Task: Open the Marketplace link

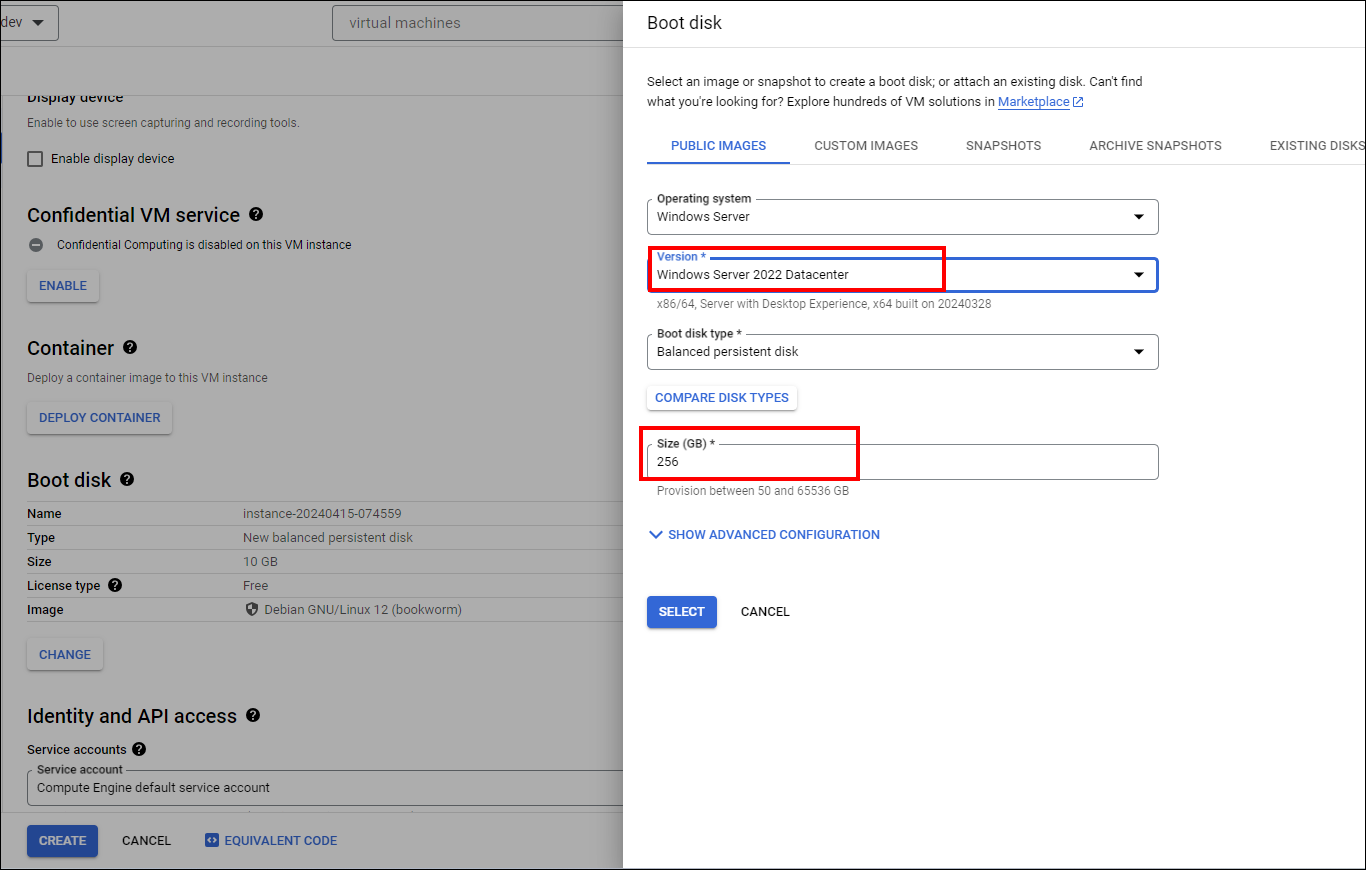Action: click(x=1034, y=102)
